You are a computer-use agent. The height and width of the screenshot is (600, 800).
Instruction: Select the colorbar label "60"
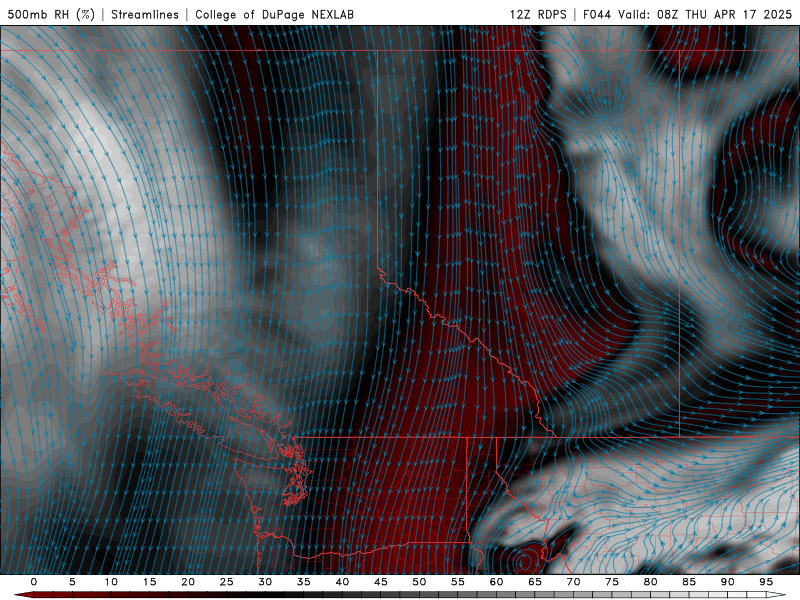[496, 582]
